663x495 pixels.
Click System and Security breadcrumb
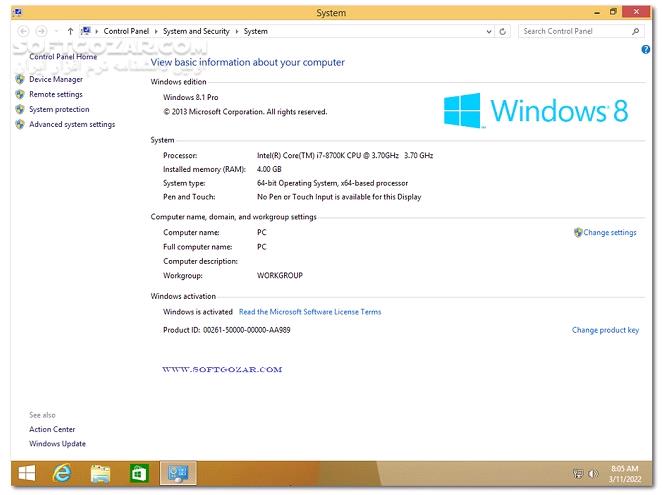coord(196,31)
